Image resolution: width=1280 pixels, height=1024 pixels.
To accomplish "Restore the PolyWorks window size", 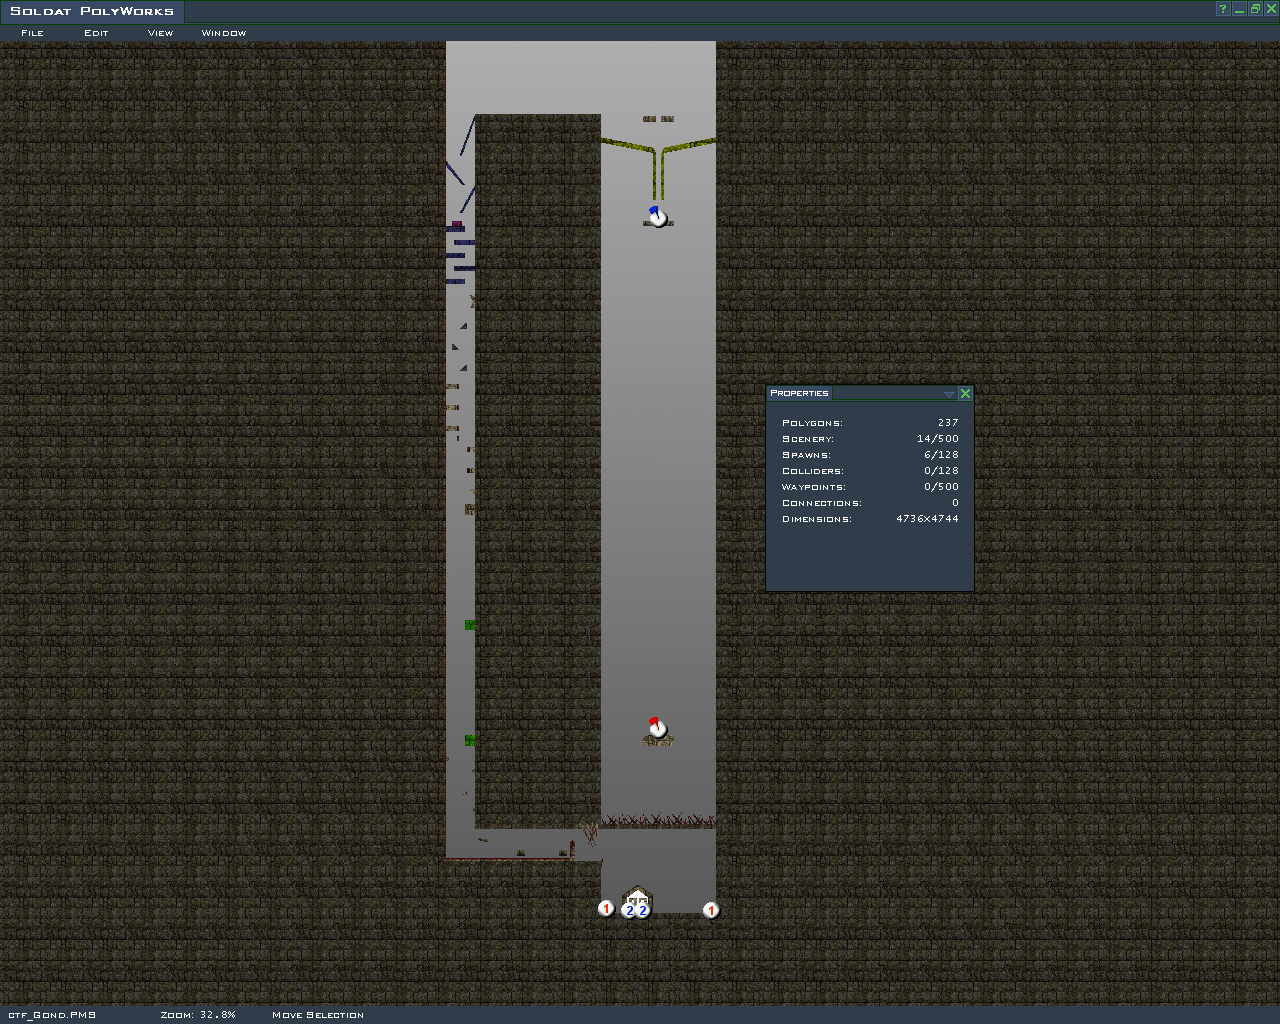I will point(1254,10).
